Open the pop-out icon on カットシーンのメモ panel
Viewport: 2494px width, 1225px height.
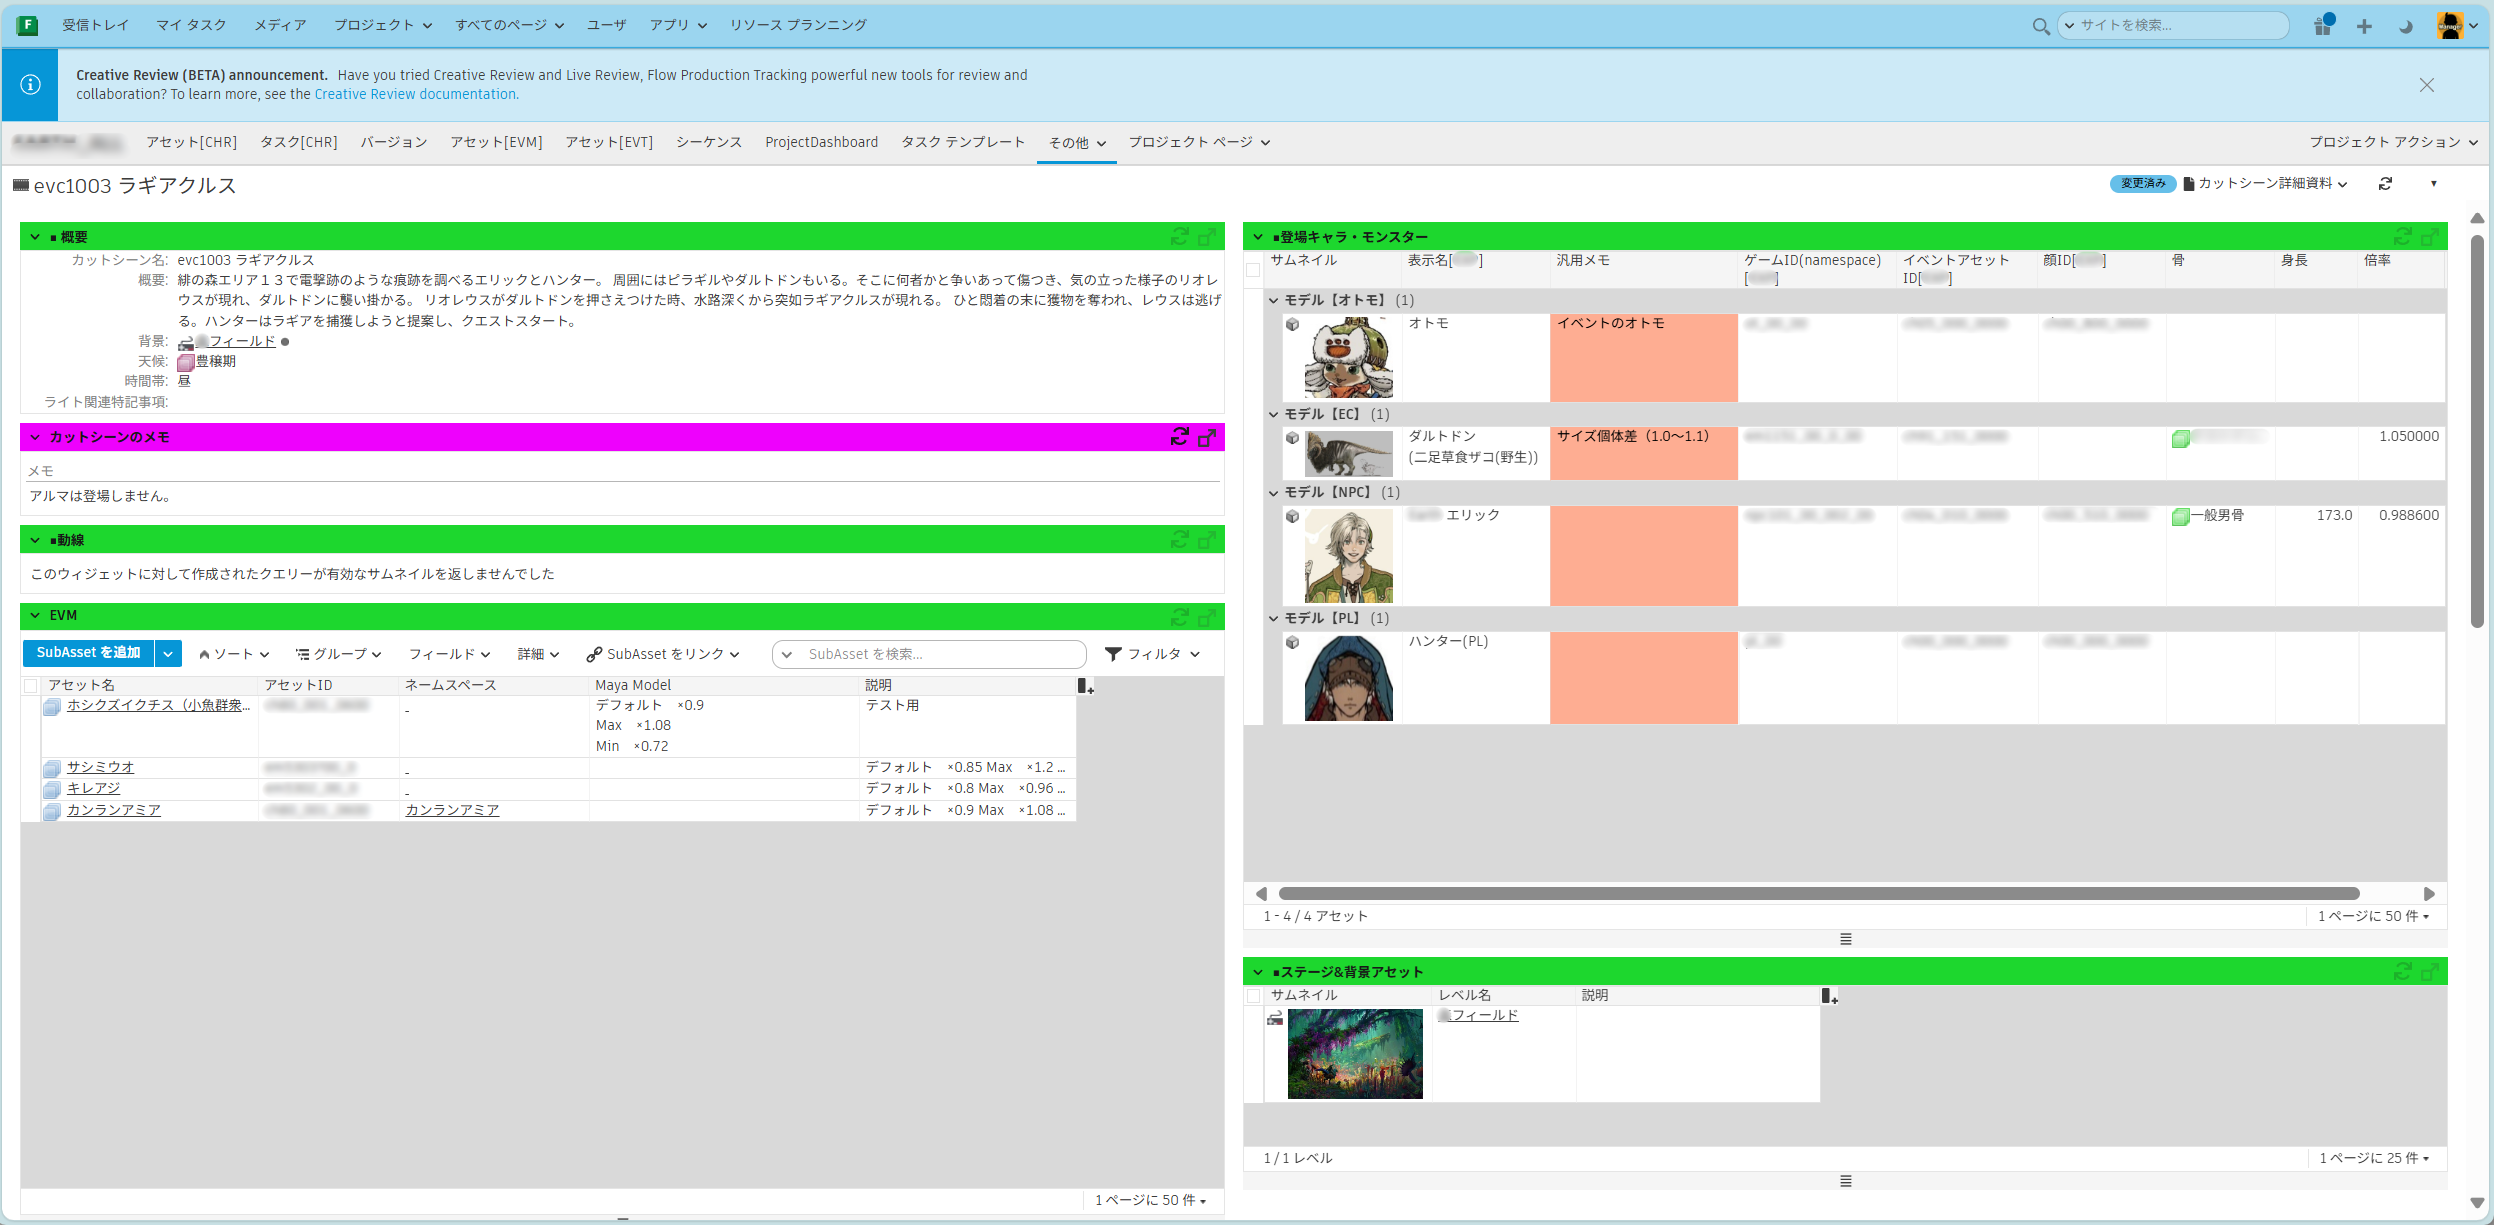coord(1205,437)
